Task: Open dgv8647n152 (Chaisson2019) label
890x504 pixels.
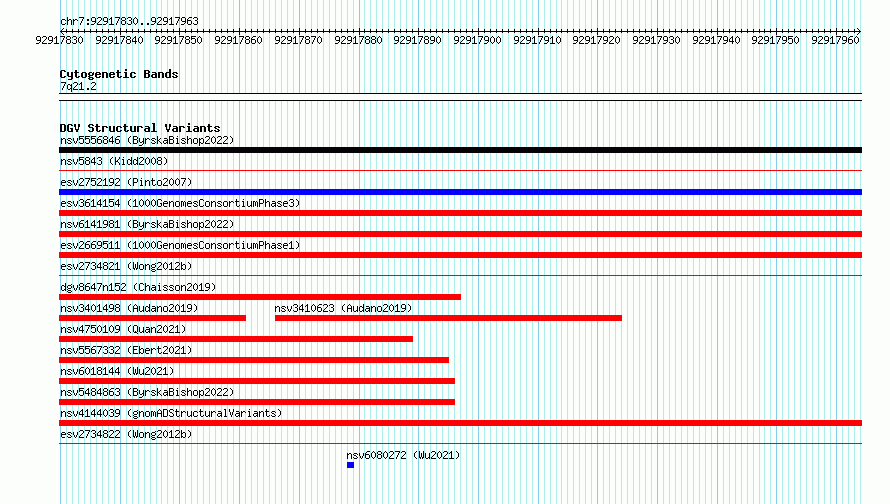Action: (x=138, y=287)
